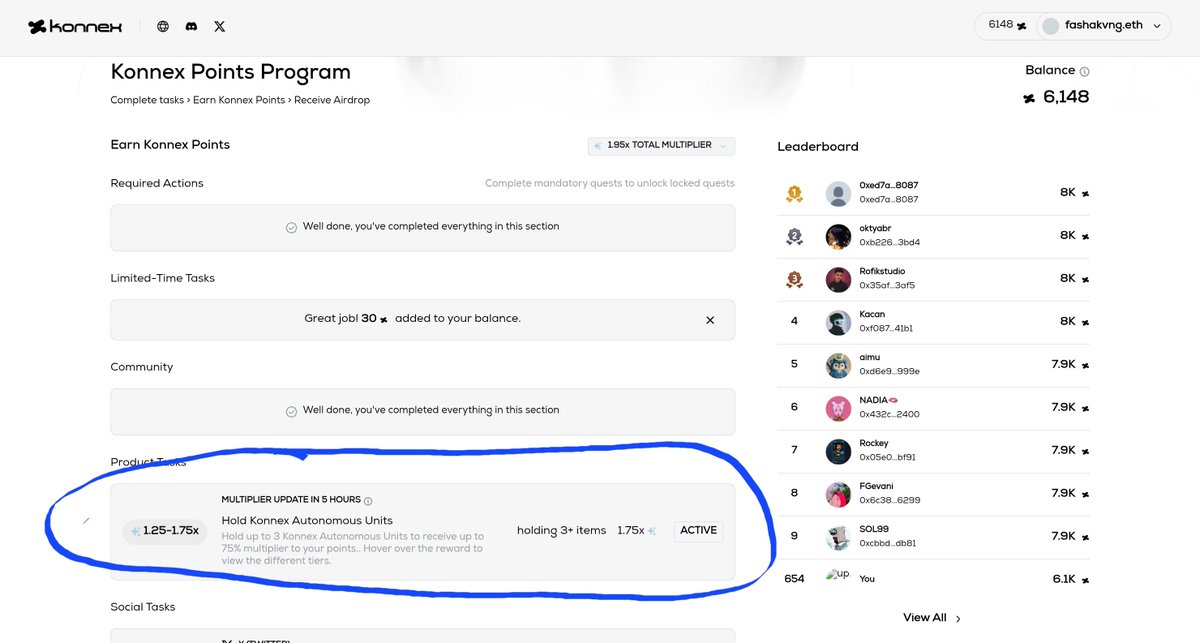1200x643 pixels.
Task: Click Rockey's avatar
Action: tap(838, 452)
